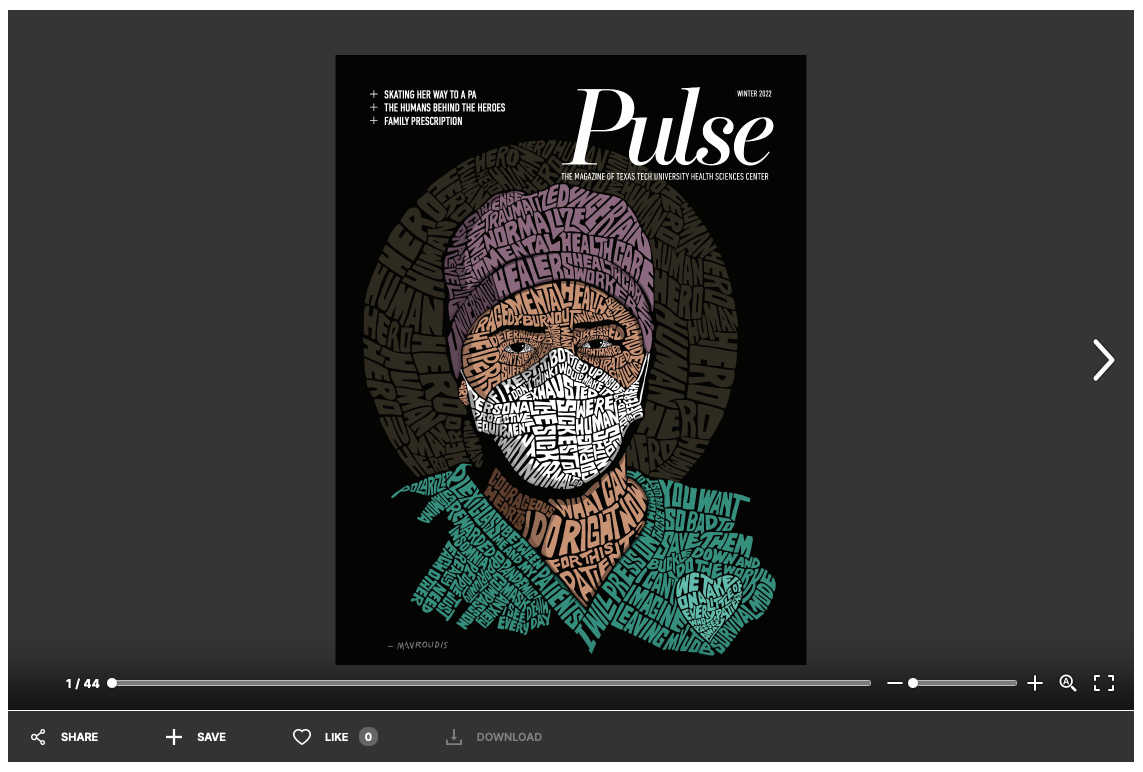Click the LIKE text label
The image size is (1143, 772).
click(x=336, y=737)
